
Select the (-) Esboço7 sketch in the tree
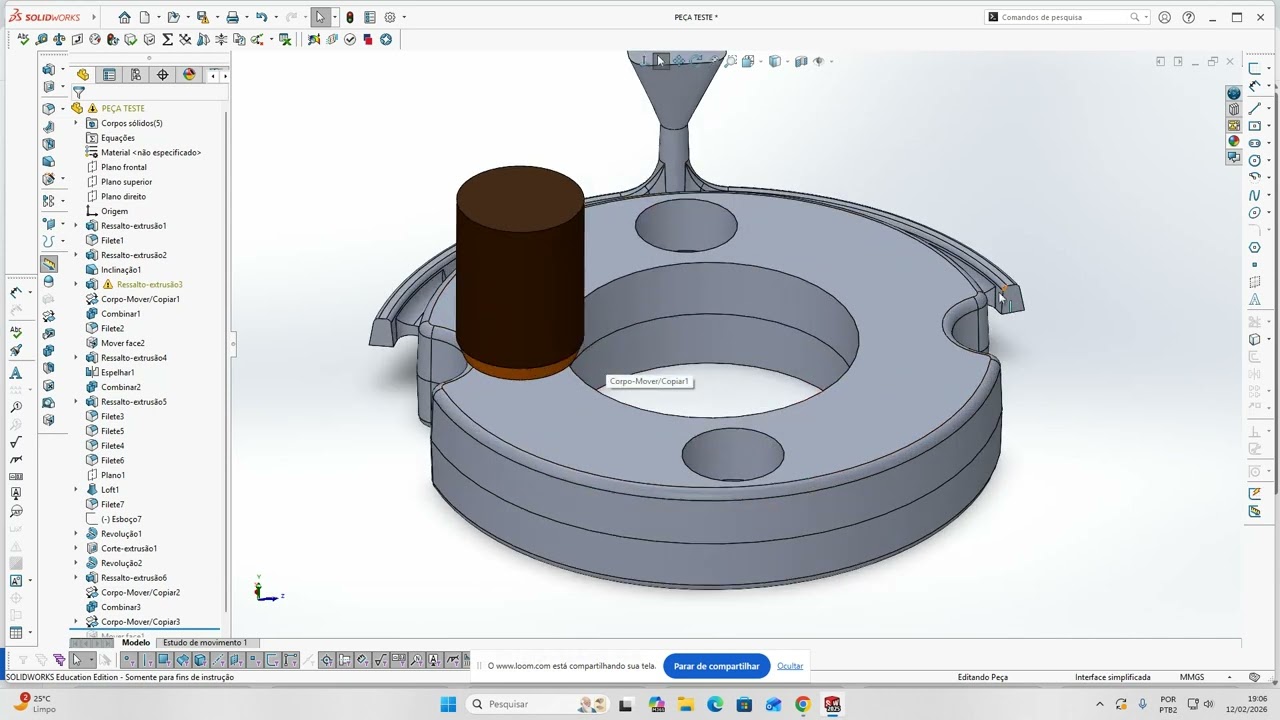(121, 519)
